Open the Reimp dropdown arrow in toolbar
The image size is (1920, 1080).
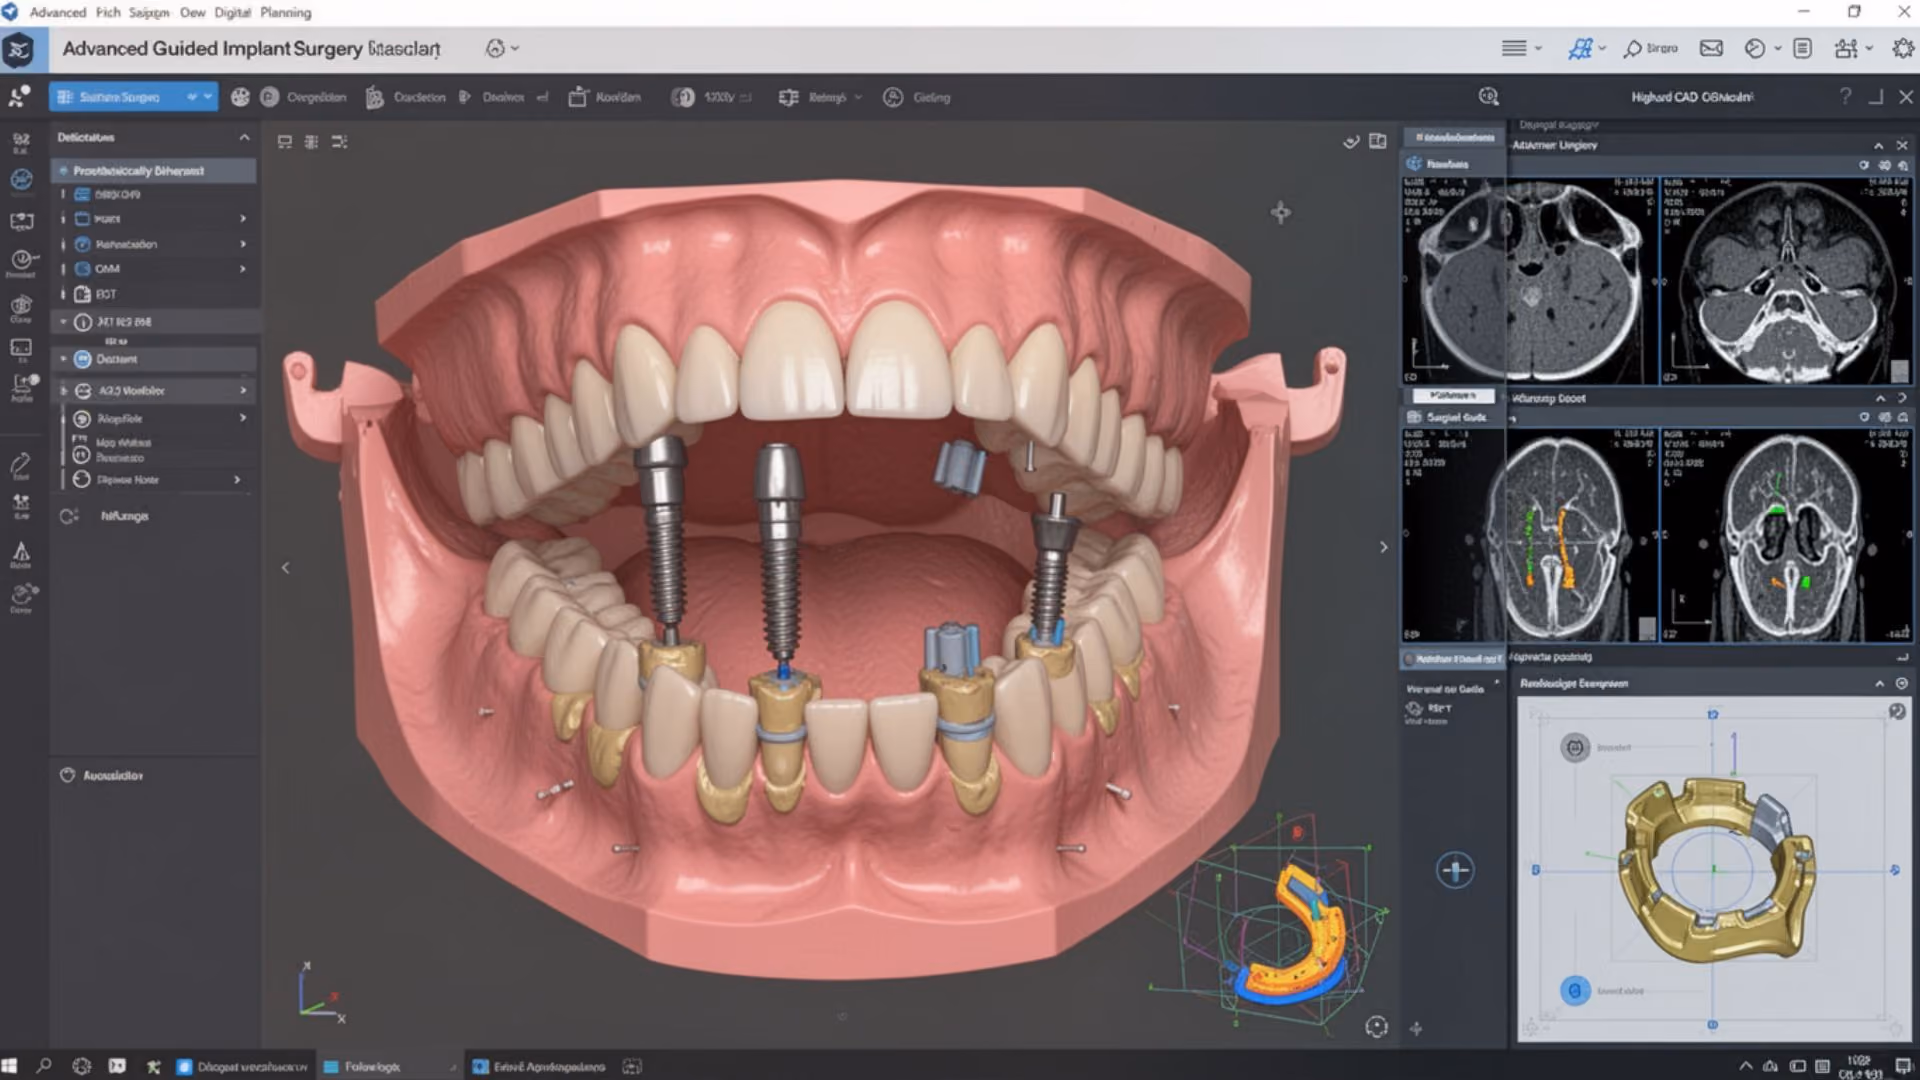pos(858,98)
